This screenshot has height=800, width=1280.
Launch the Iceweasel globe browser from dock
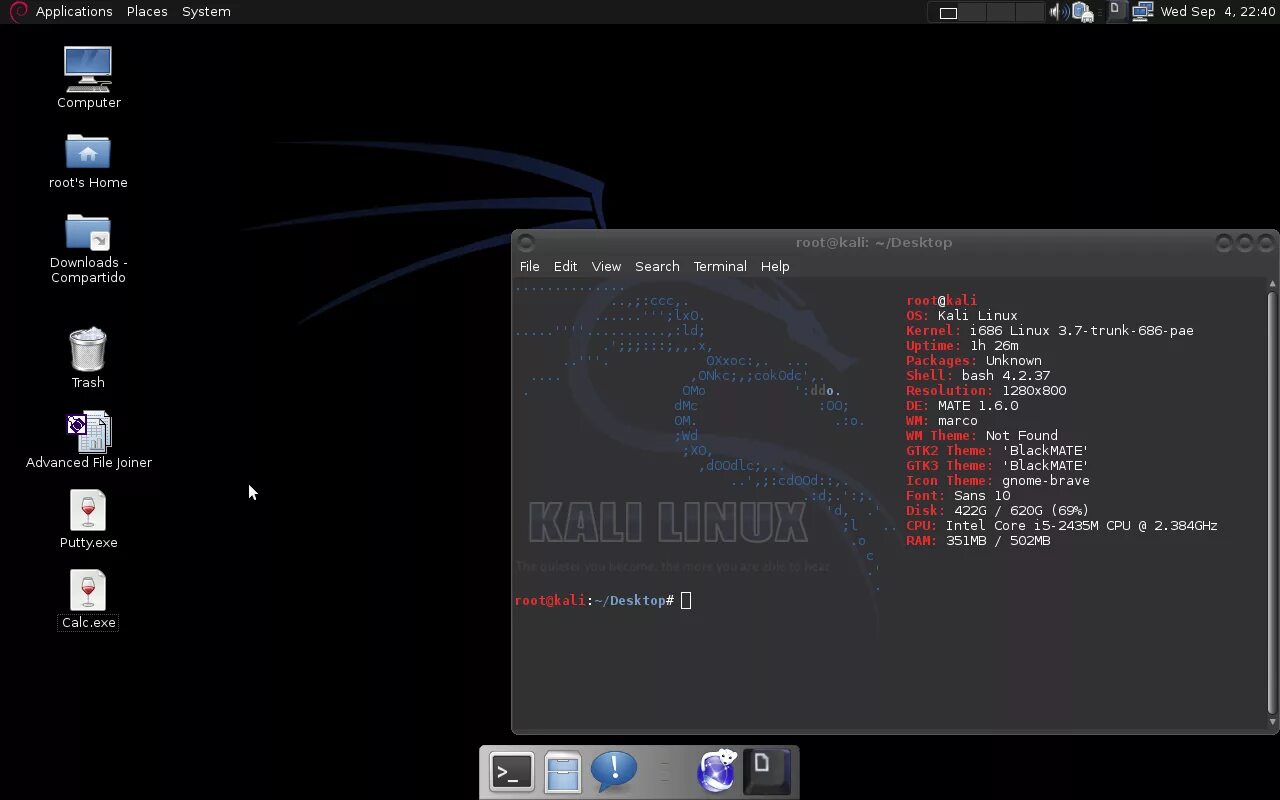coord(716,771)
